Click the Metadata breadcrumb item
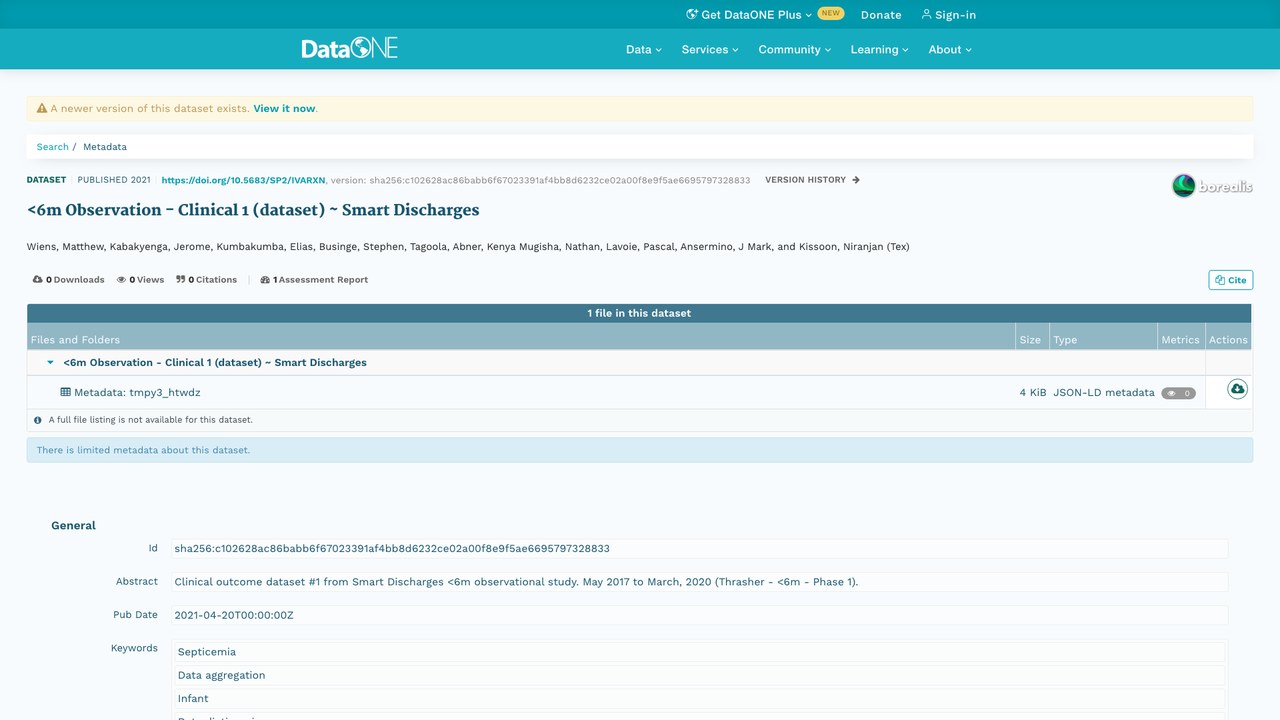 point(105,146)
